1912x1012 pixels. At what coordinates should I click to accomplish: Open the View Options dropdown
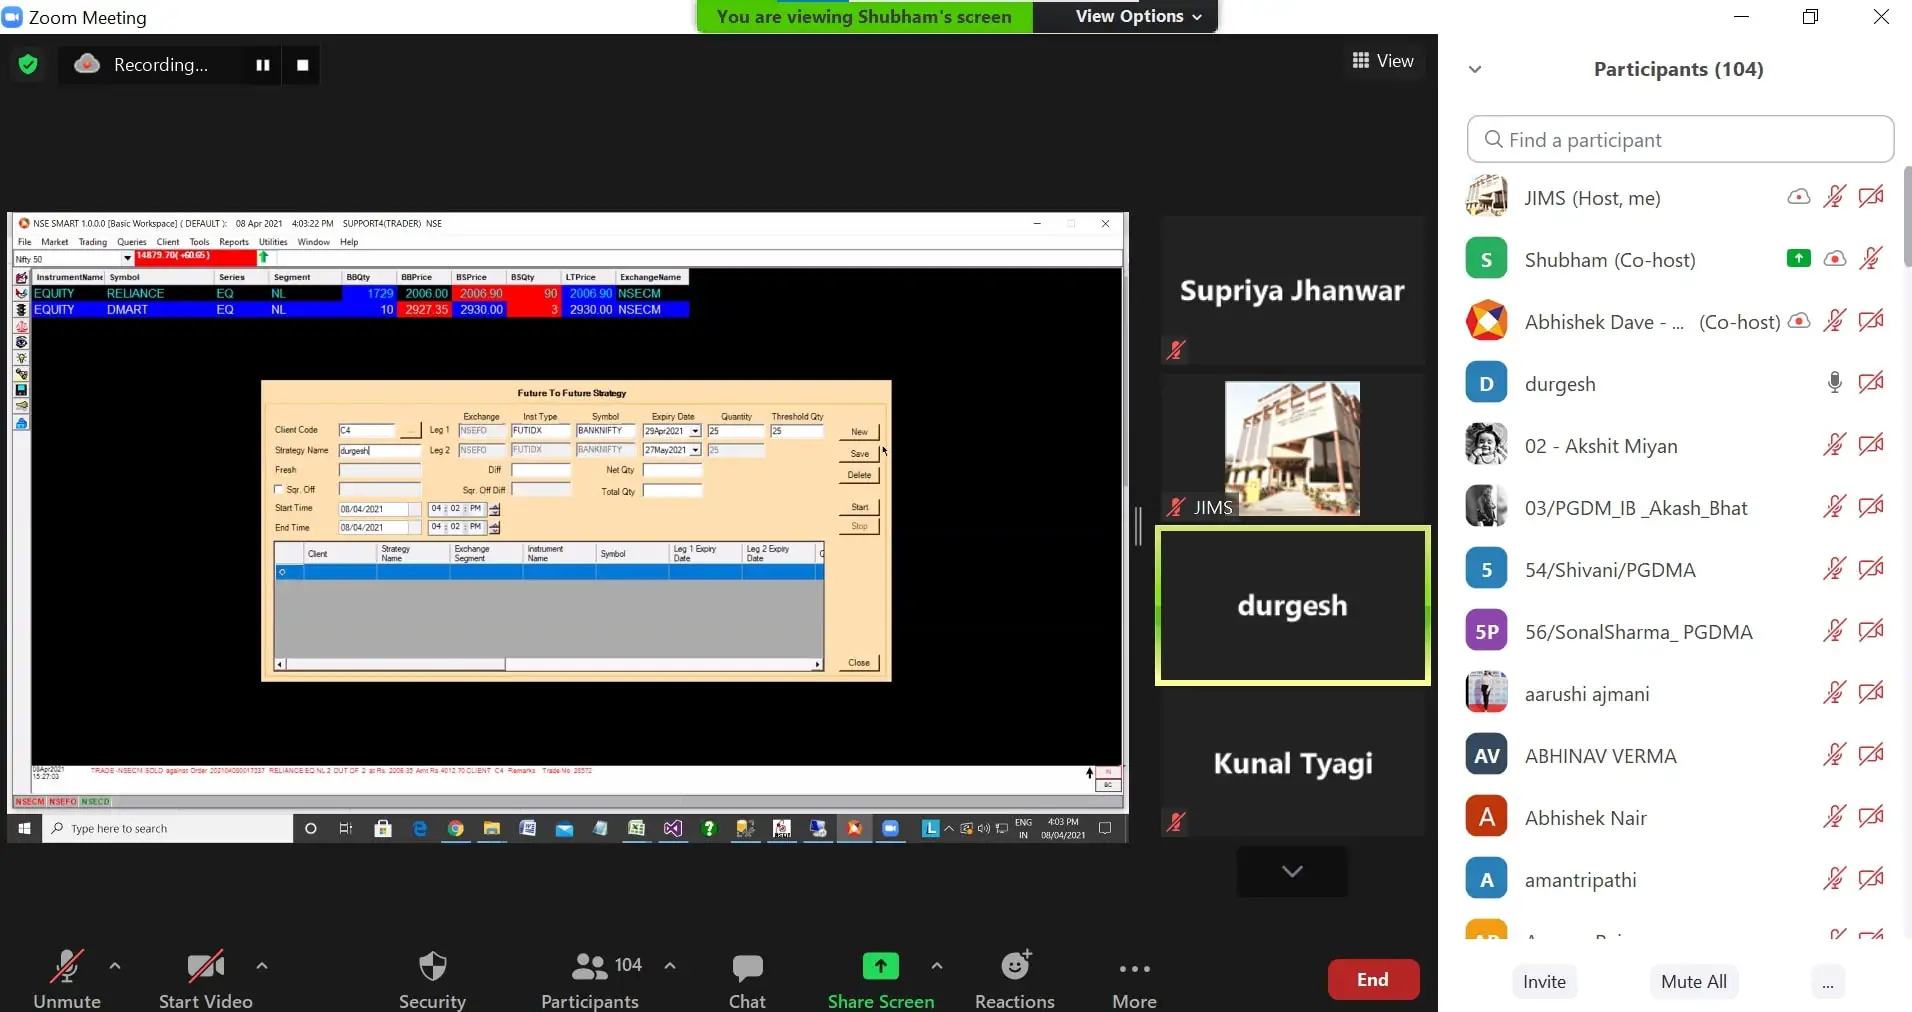[x=1137, y=16]
